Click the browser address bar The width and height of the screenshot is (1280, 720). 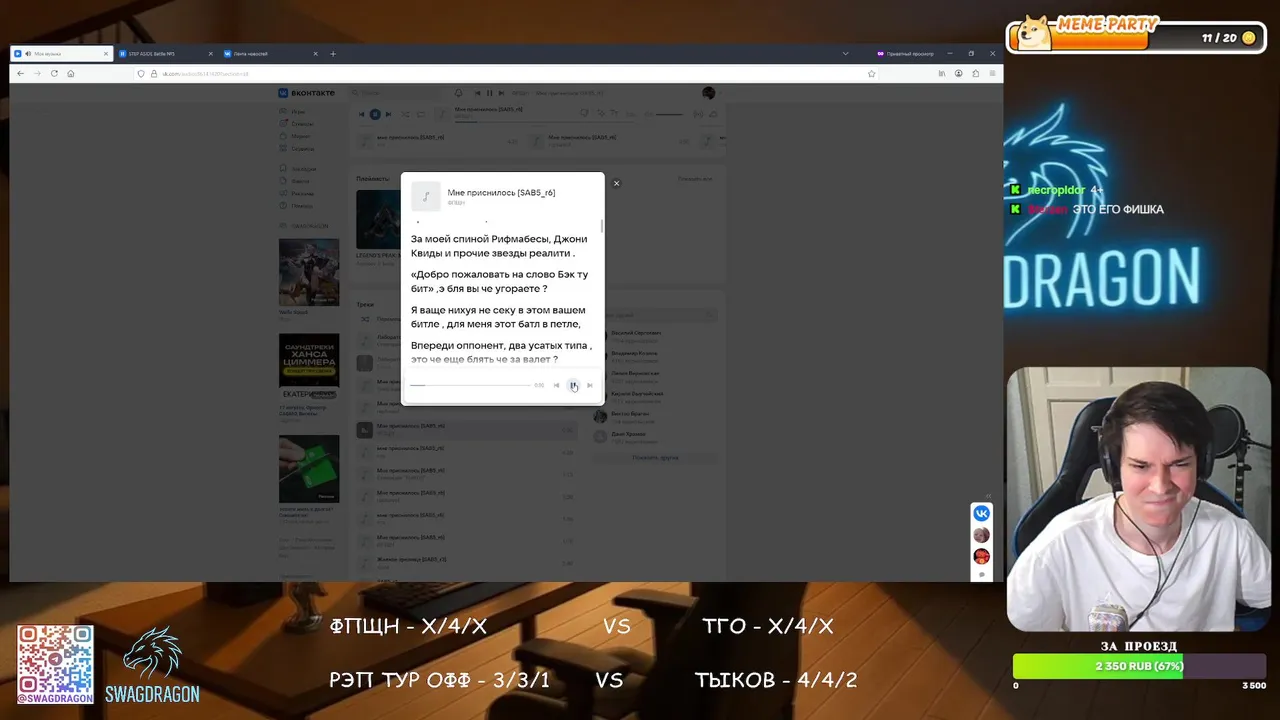(505, 73)
